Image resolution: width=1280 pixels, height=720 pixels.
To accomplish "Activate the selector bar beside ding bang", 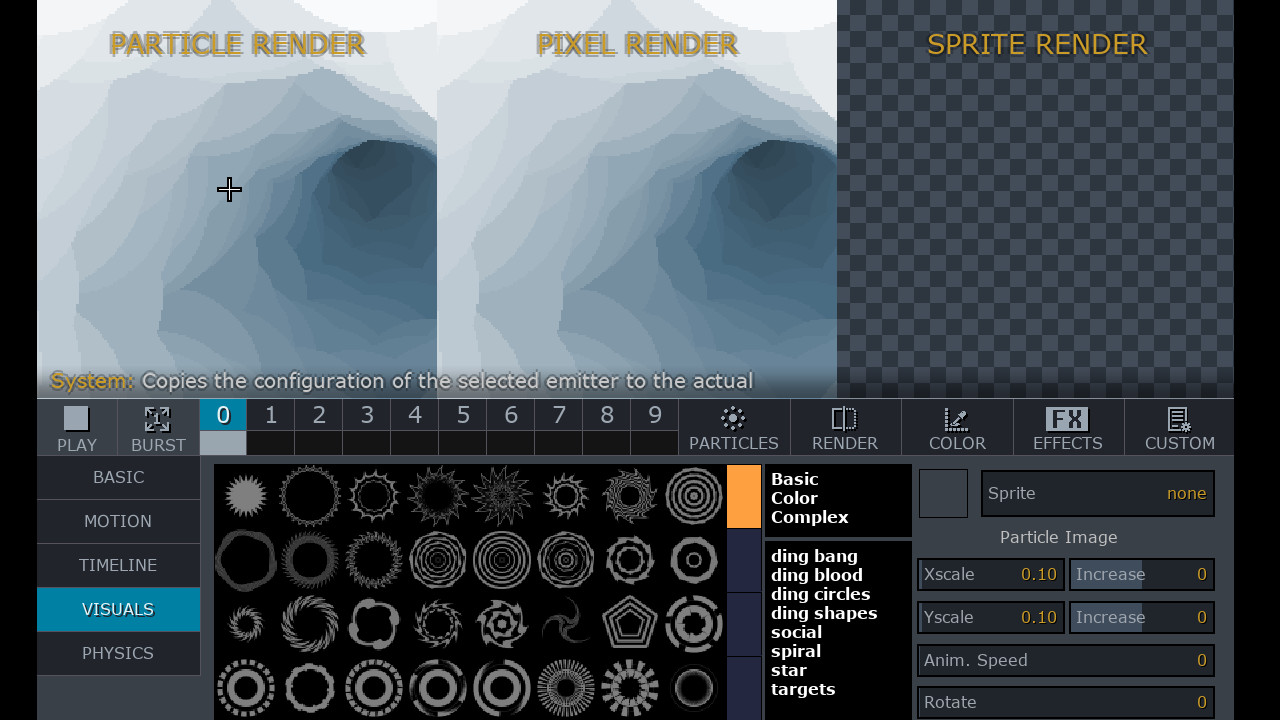I will point(745,560).
